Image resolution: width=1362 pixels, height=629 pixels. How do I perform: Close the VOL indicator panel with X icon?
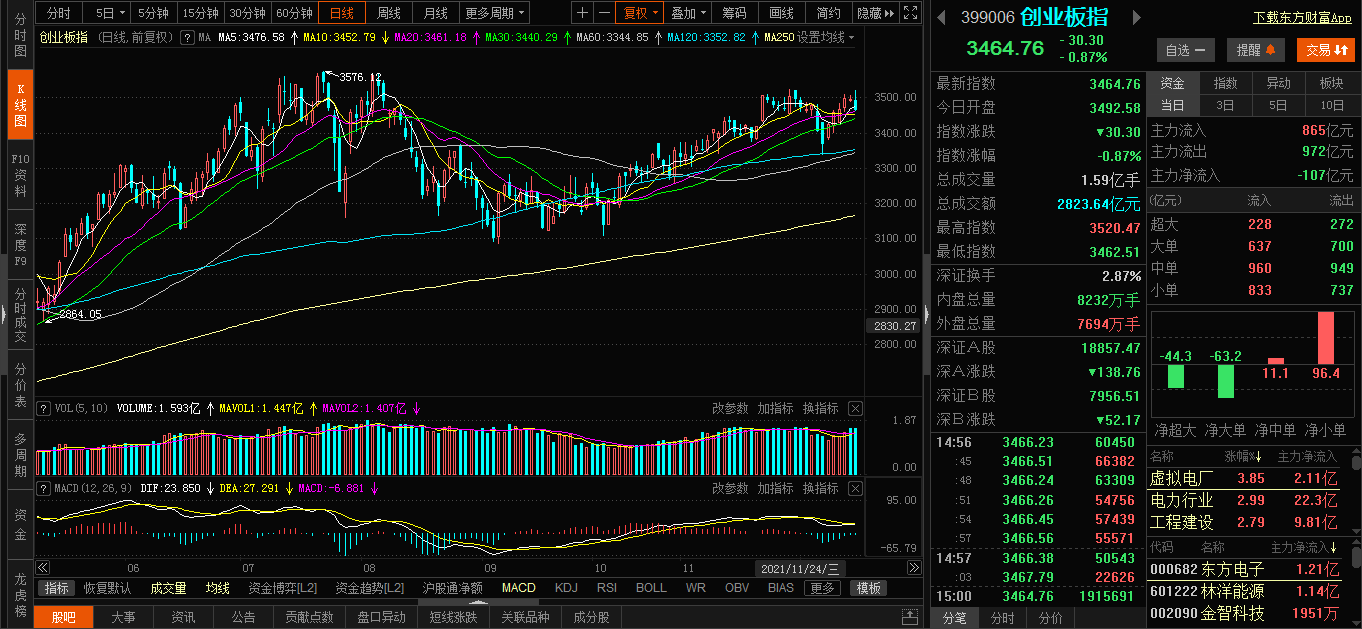[x=855, y=408]
